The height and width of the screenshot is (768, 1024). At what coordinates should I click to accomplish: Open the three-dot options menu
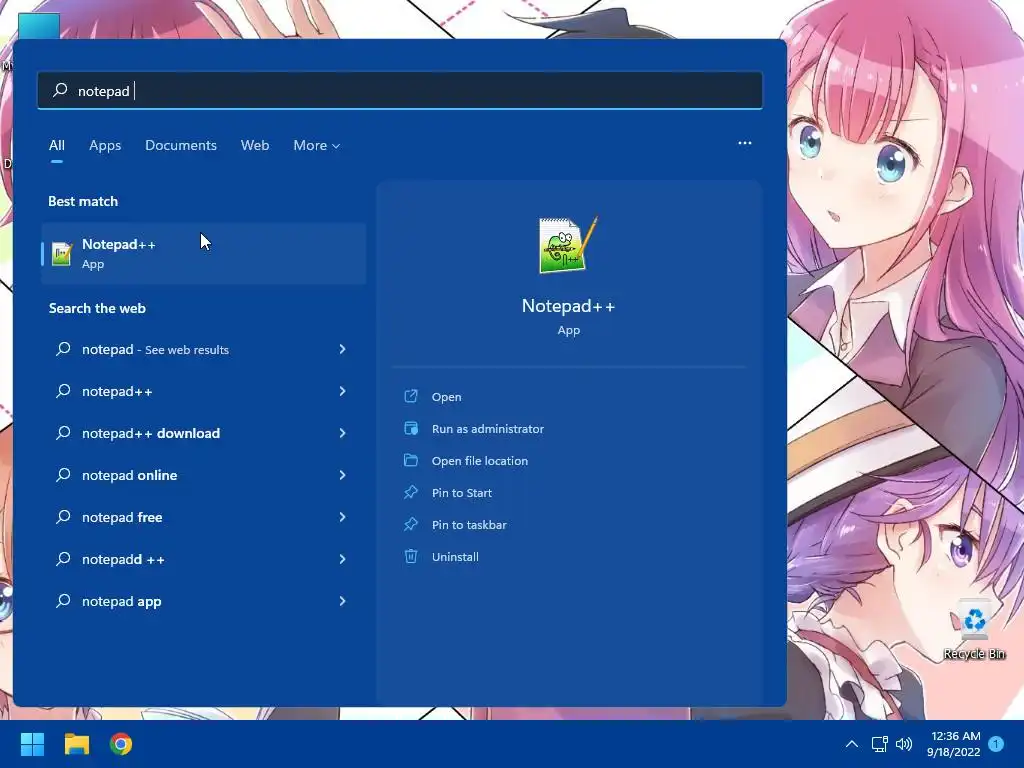[x=744, y=143]
